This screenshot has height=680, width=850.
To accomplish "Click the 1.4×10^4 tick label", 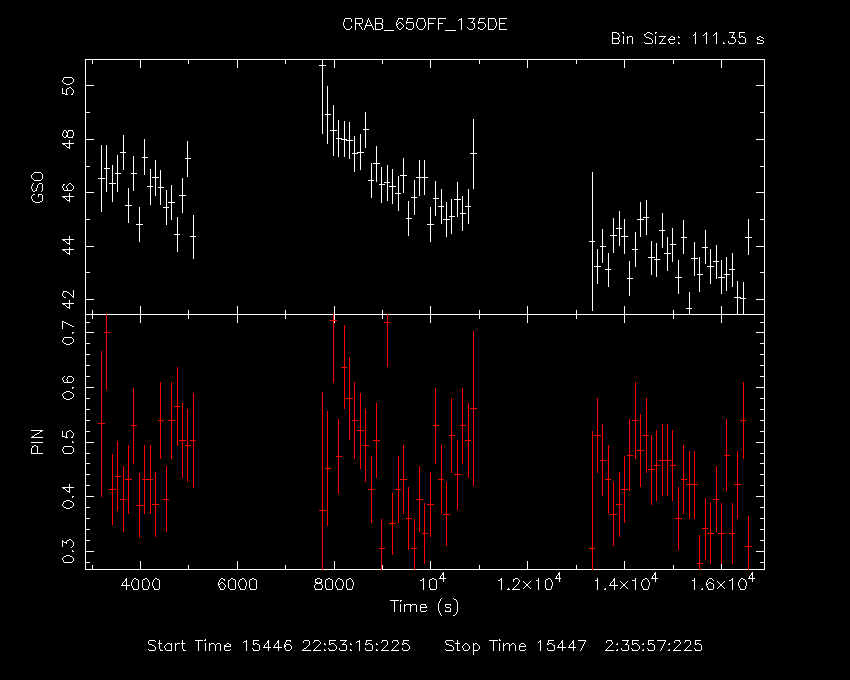I will pyautogui.click(x=626, y=582).
